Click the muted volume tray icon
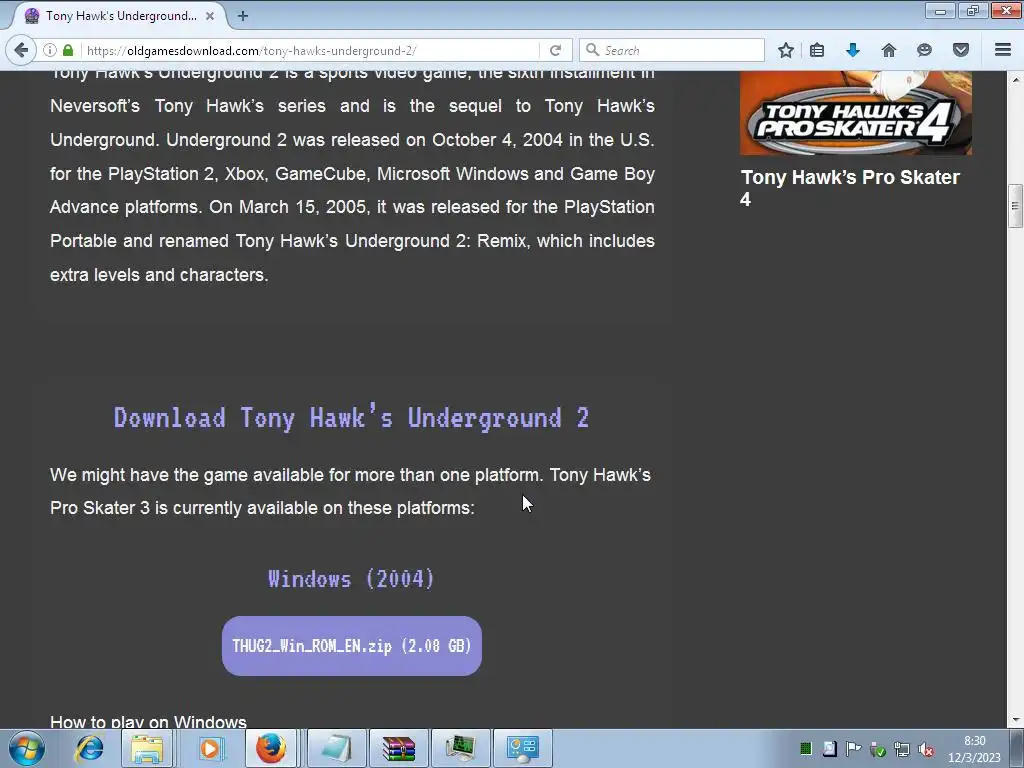The height and width of the screenshot is (768, 1024). tap(925, 749)
